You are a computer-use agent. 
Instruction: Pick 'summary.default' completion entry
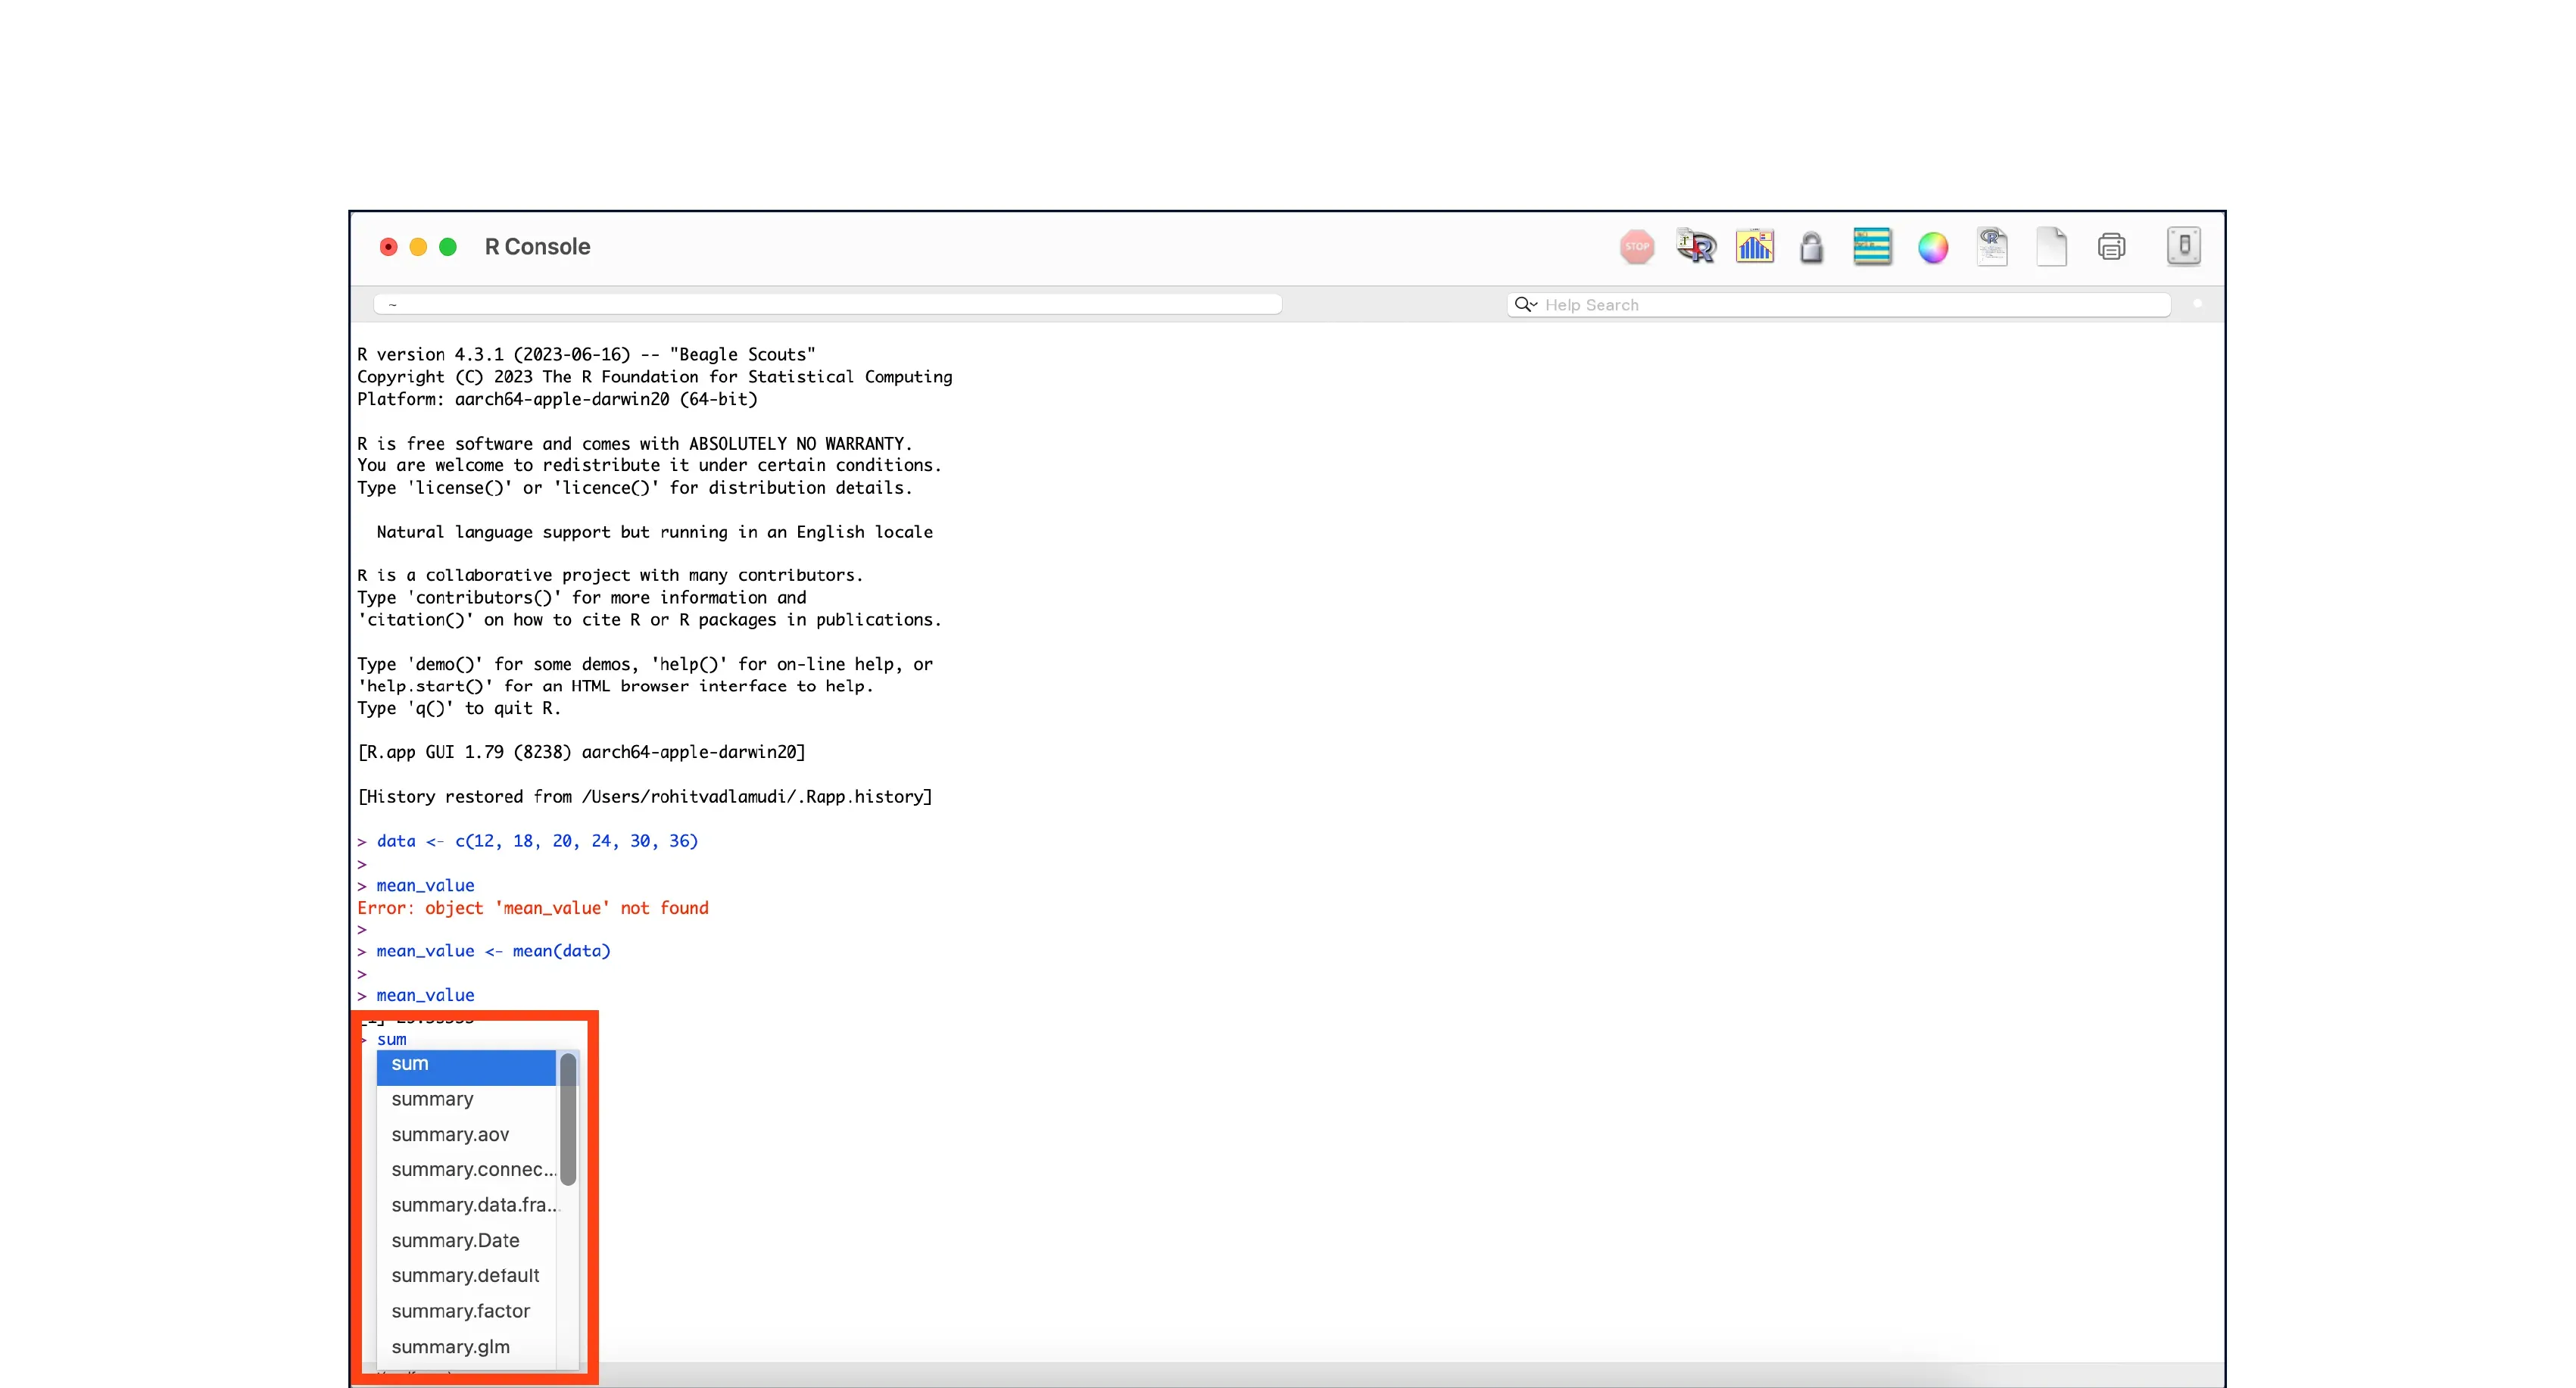tap(465, 1276)
